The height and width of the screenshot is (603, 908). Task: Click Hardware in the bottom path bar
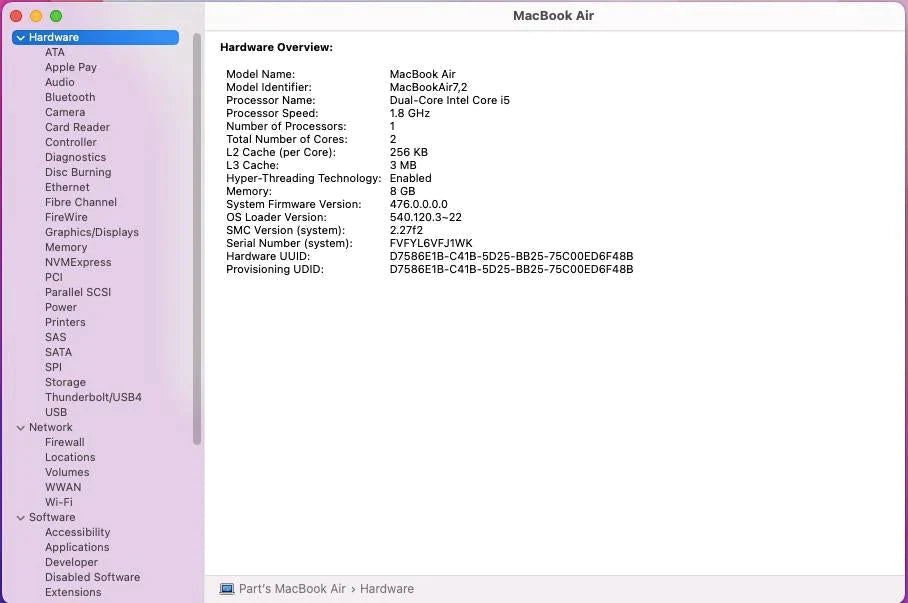pos(387,589)
